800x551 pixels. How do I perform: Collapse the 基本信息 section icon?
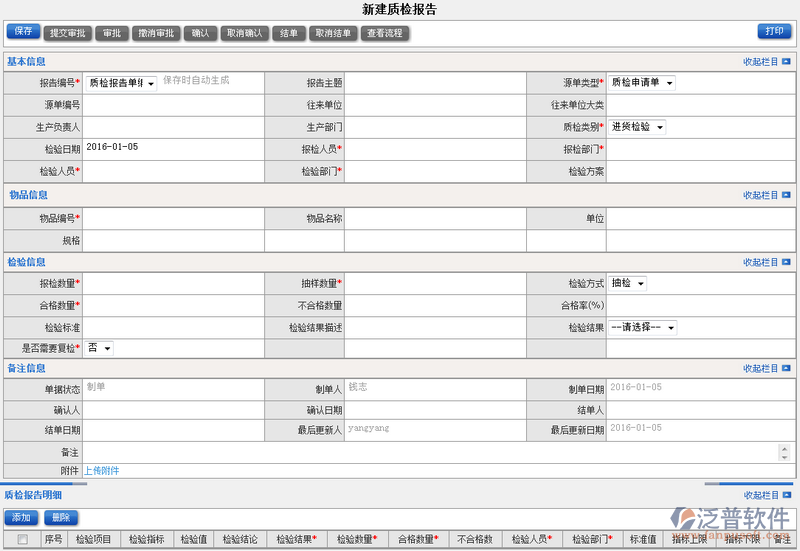[x=786, y=61]
